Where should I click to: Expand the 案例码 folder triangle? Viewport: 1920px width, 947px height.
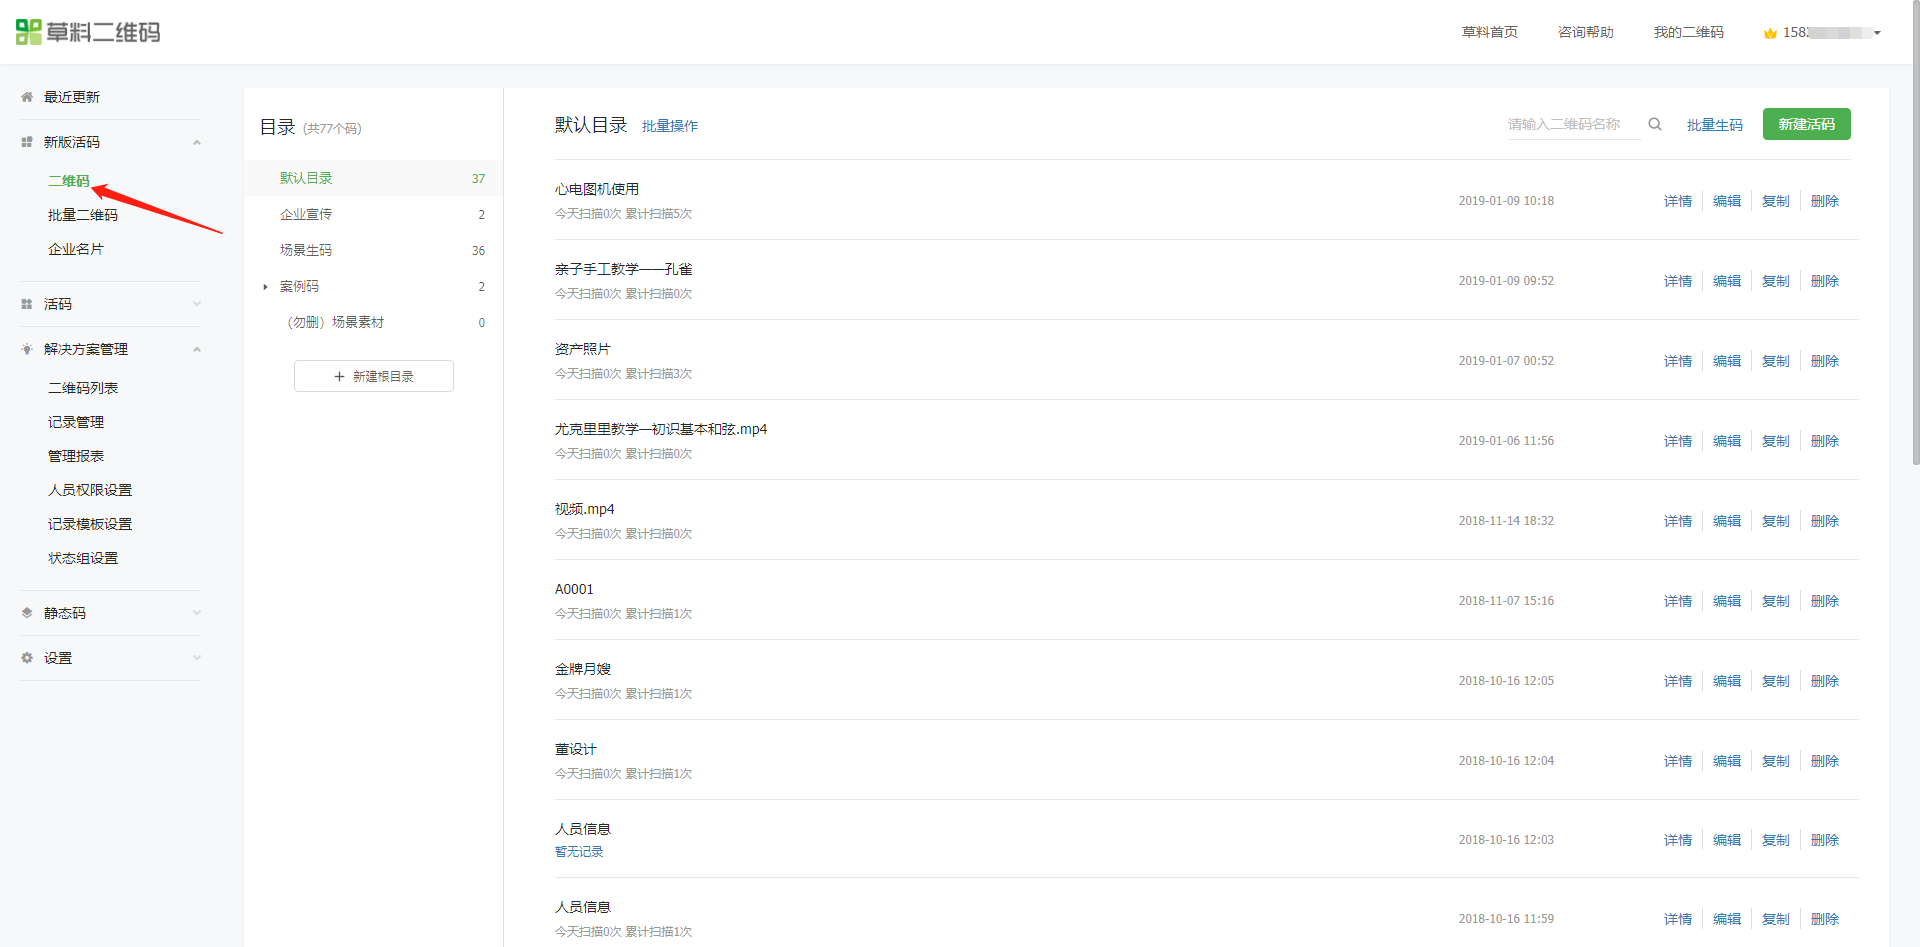tap(265, 287)
